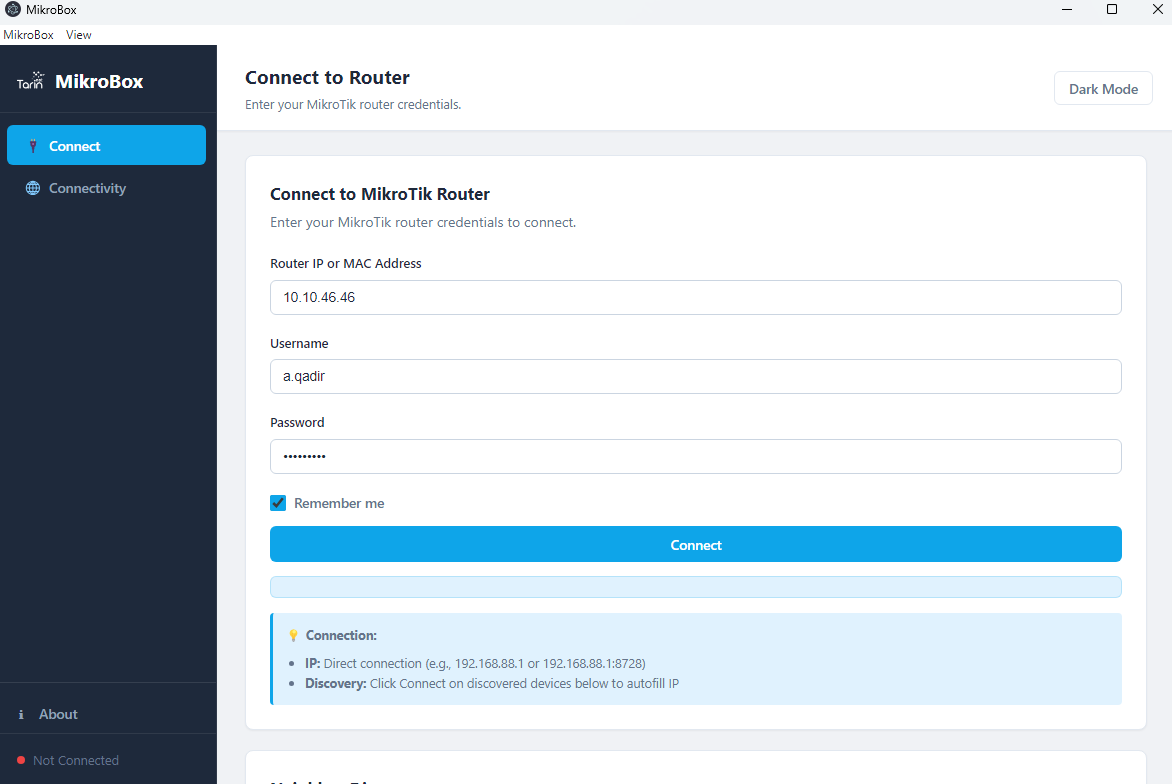Minimize the MikroBox window
The height and width of the screenshot is (784, 1172).
[x=1067, y=10]
